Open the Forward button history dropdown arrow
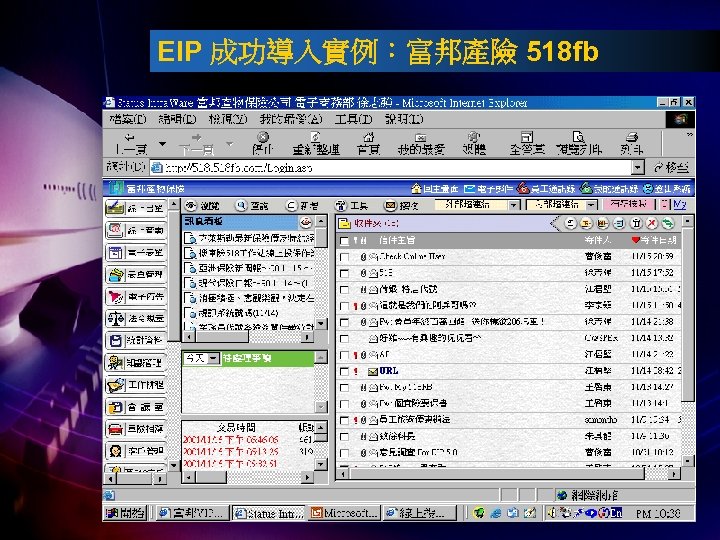The height and width of the screenshot is (540, 720). pos(229,144)
